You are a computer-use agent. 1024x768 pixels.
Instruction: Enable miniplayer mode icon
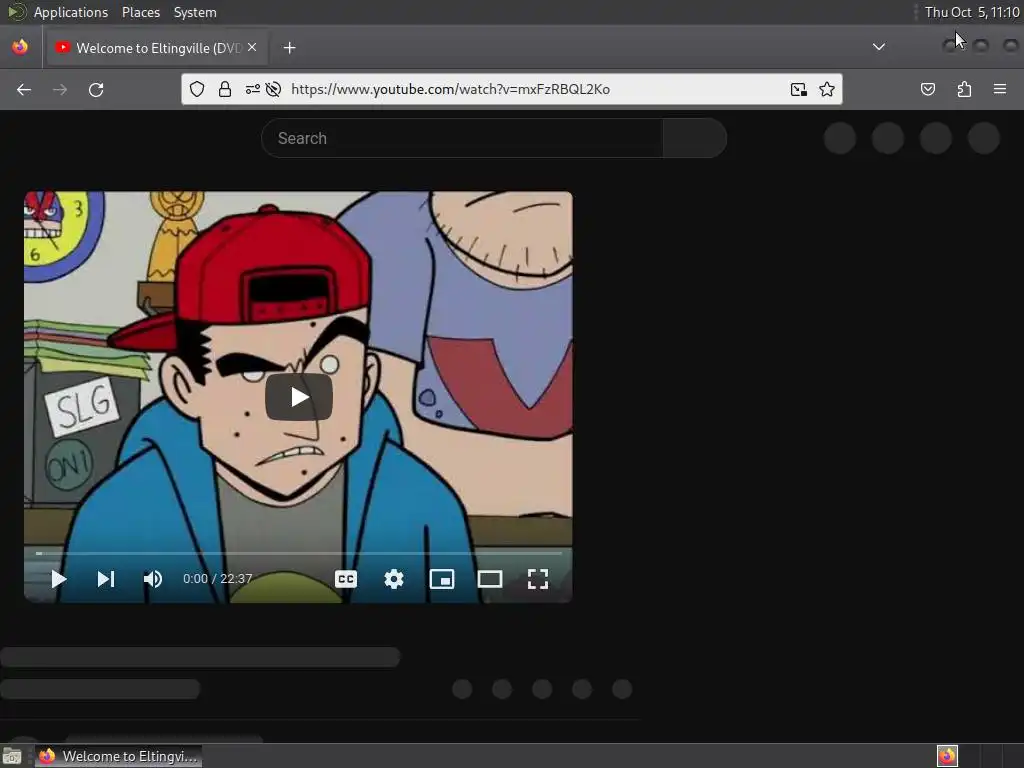pyautogui.click(x=441, y=579)
